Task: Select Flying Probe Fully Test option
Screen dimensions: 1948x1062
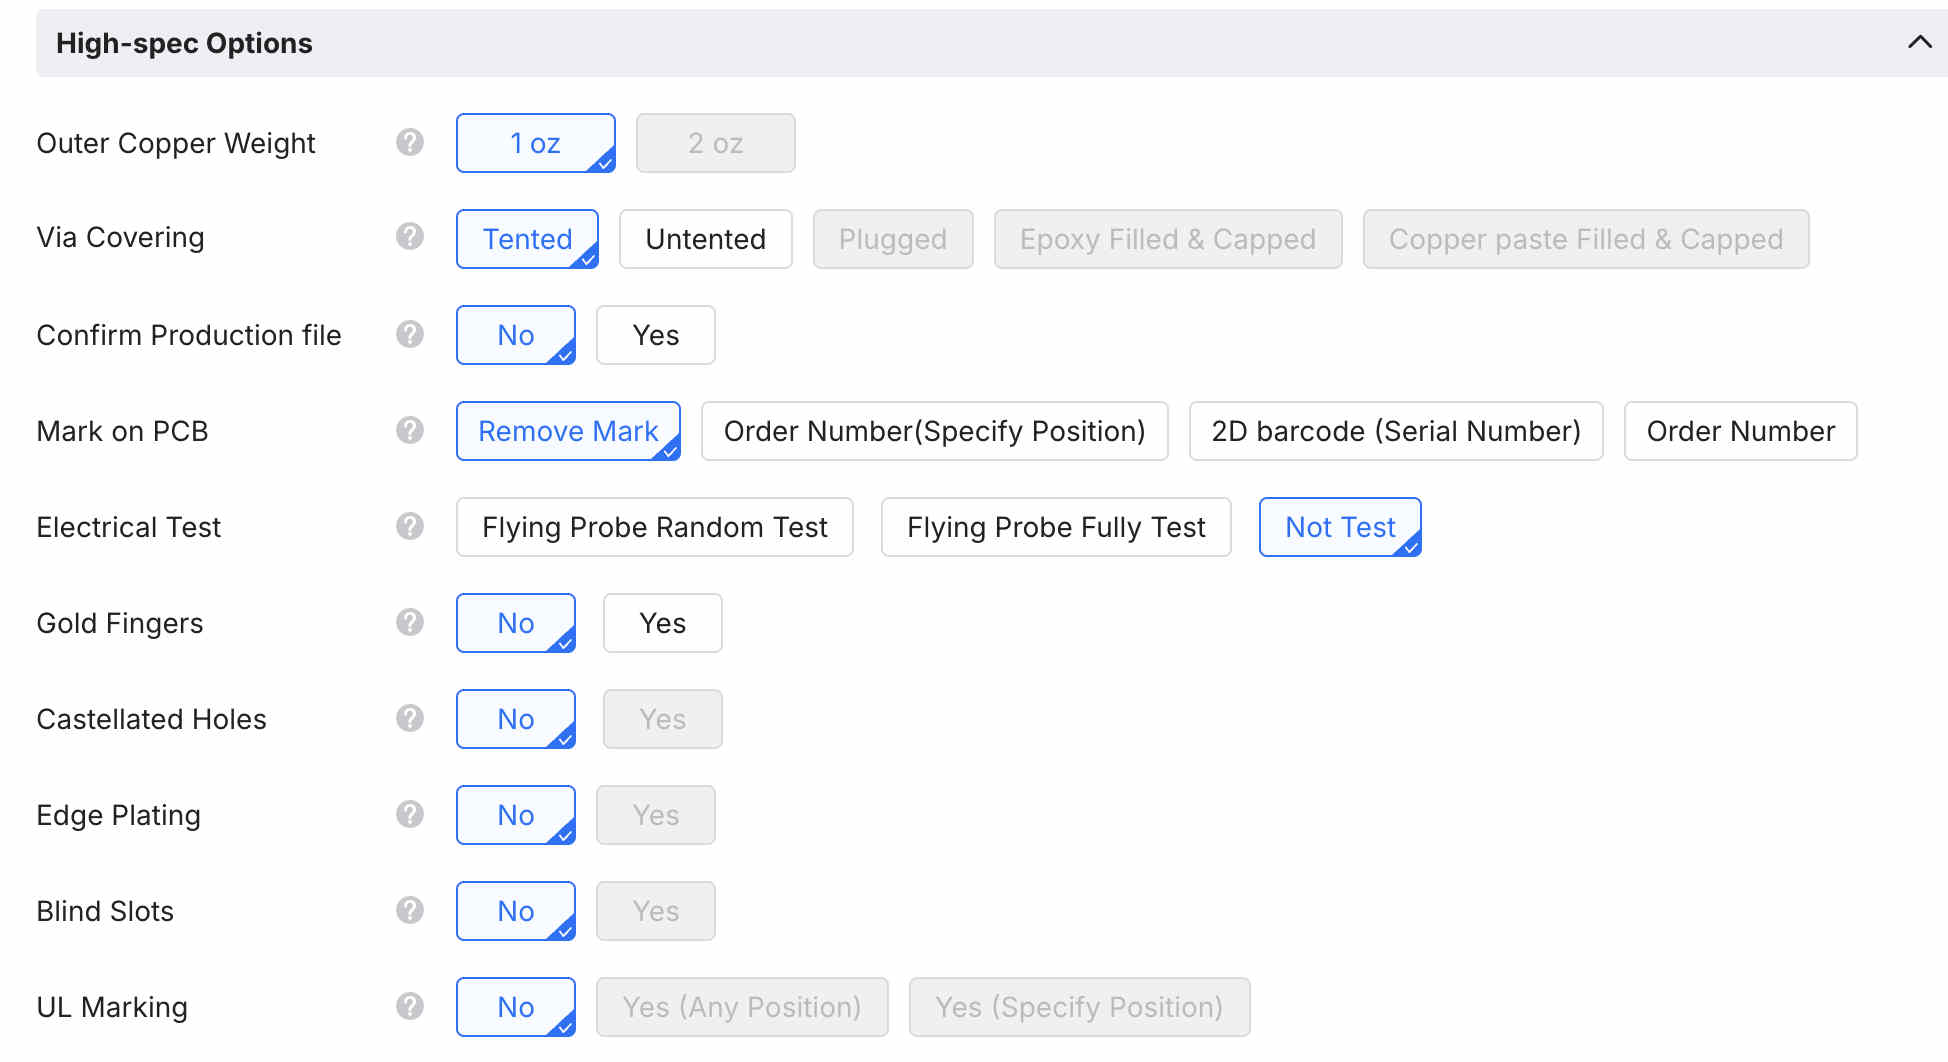Action: coord(1055,527)
